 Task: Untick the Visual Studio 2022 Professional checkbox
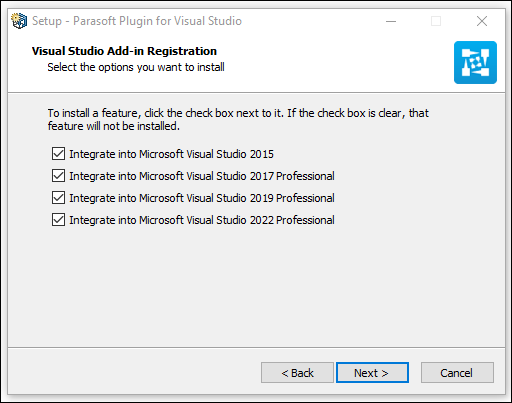[x=58, y=220]
